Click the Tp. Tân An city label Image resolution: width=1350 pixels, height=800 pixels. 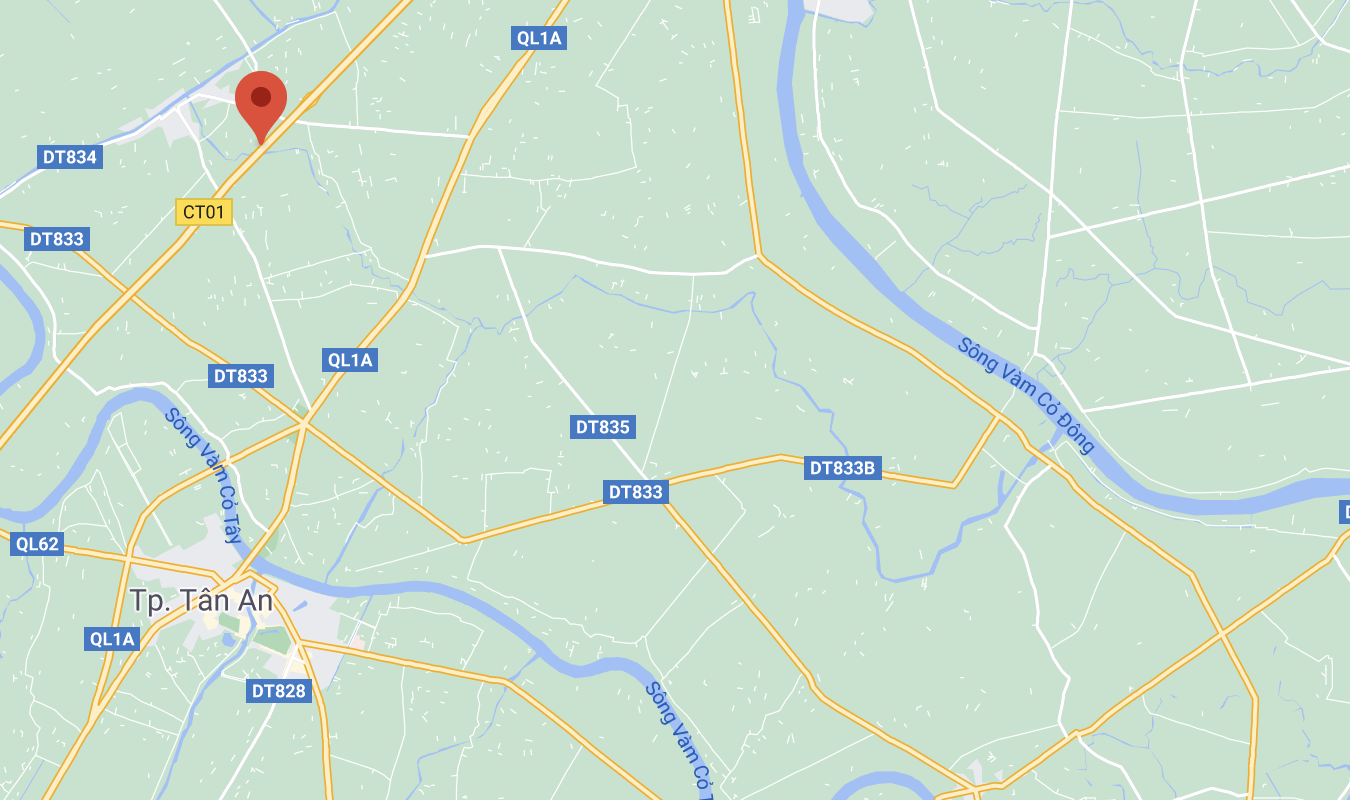point(201,601)
